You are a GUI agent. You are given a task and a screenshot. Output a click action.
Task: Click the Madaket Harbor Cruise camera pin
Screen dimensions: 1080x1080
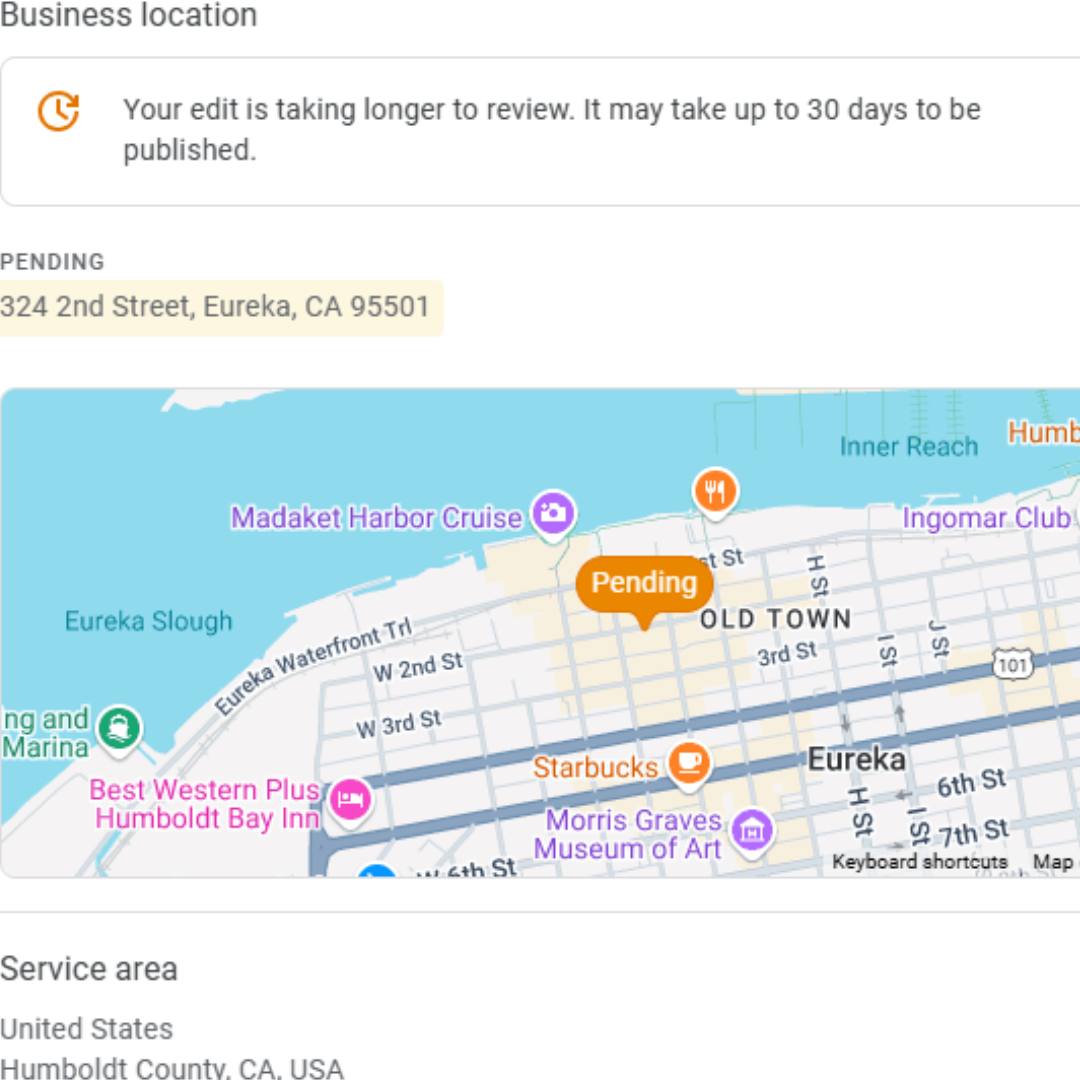(x=552, y=514)
